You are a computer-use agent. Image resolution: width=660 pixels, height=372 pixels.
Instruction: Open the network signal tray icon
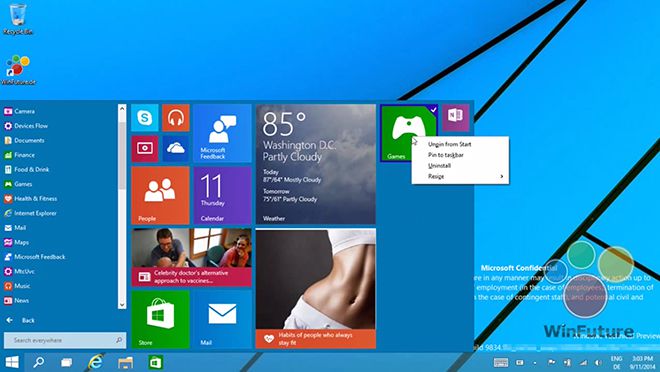tap(583, 362)
